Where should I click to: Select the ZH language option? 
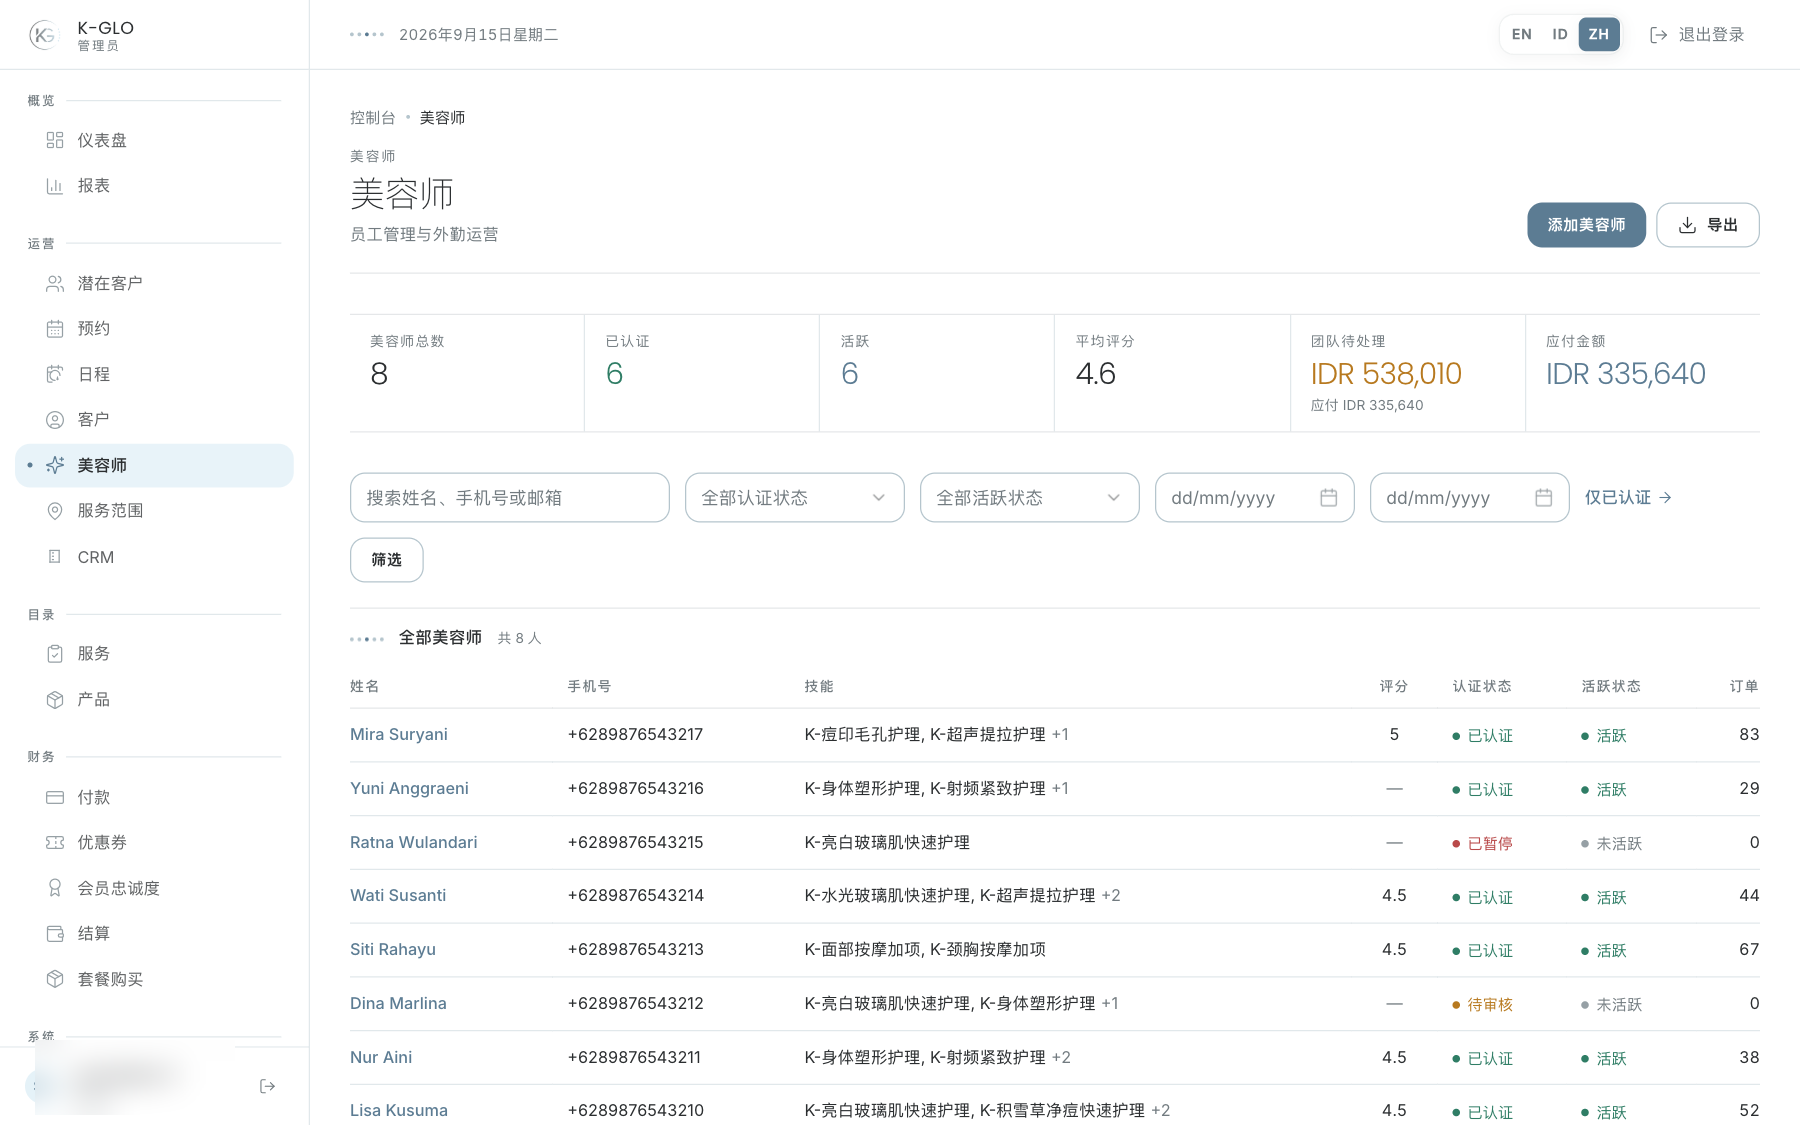tap(1599, 34)
